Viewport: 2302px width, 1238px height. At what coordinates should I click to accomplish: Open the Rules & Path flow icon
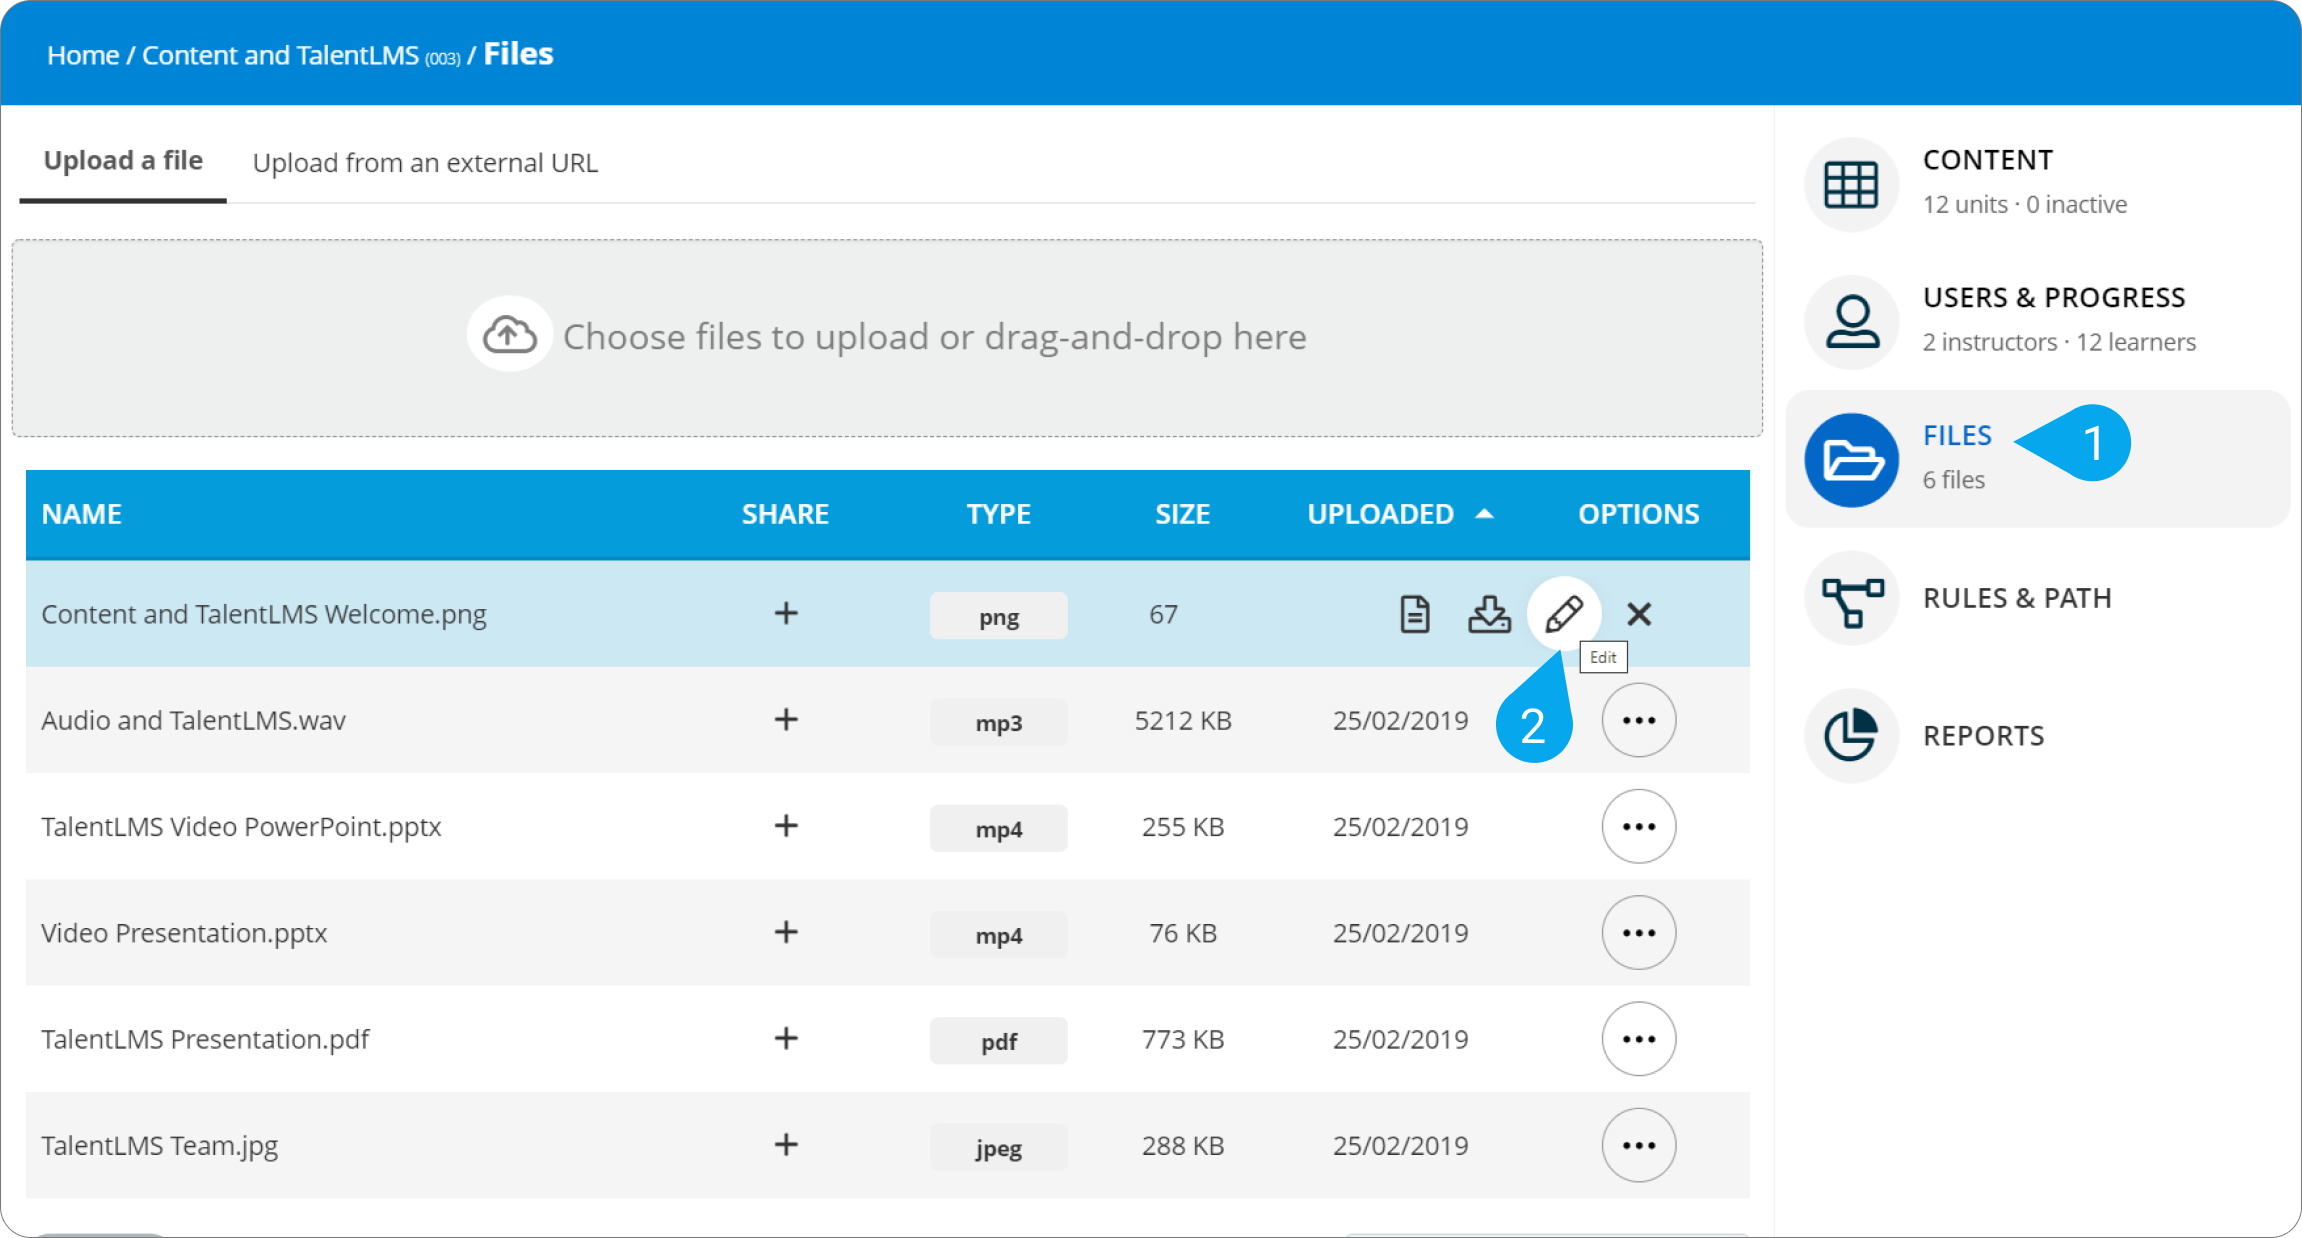(x=1851, y=598)
